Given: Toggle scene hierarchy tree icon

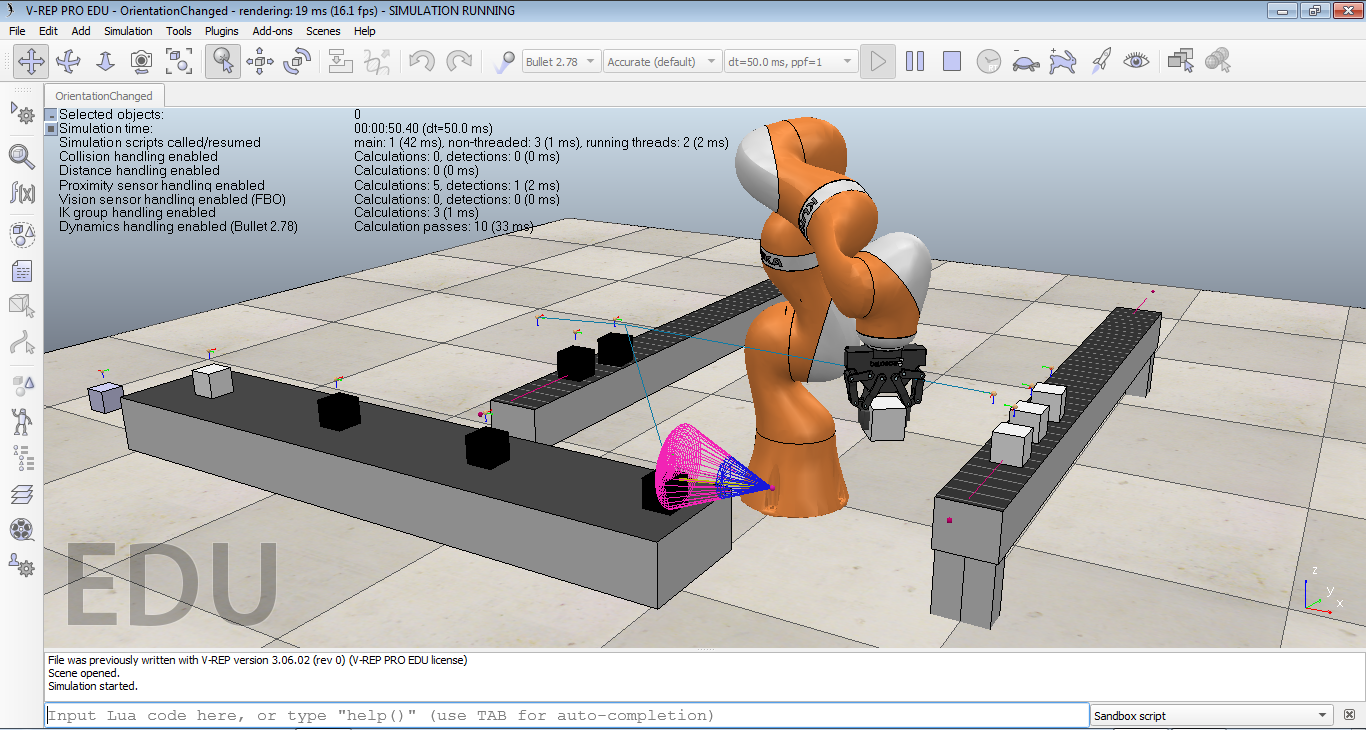Looking at the screenshot, I should point(22,457).
